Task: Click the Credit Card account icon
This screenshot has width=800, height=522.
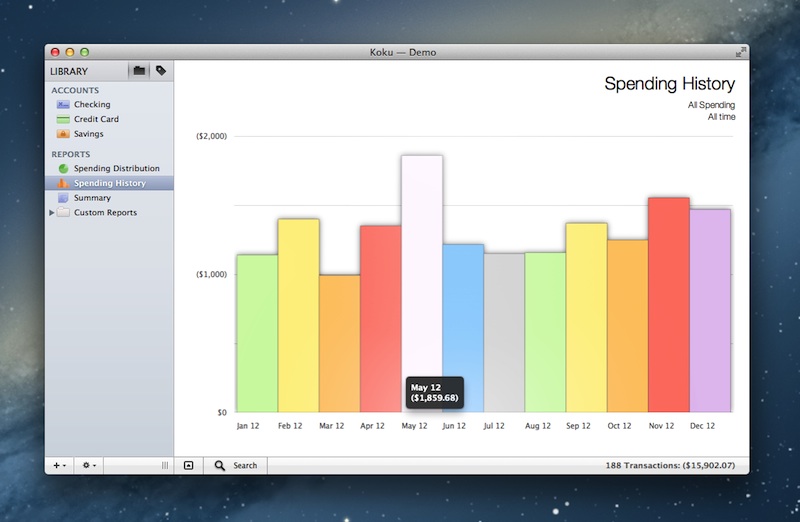Action: coord(63,119)
